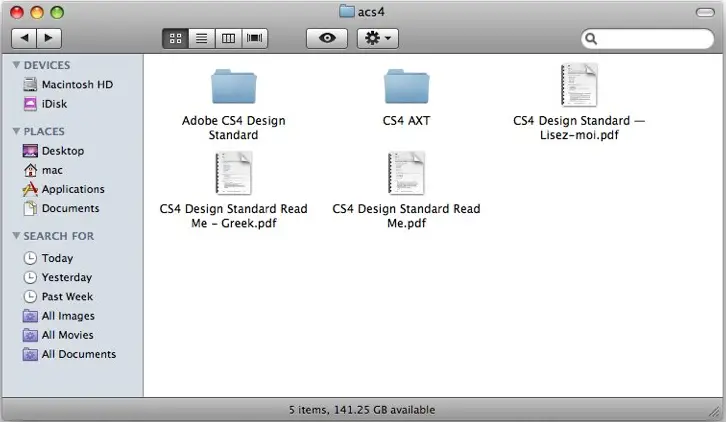Click the Adobe CS4 Design Standard label
726x422 pixels.
tap(233, 128)
